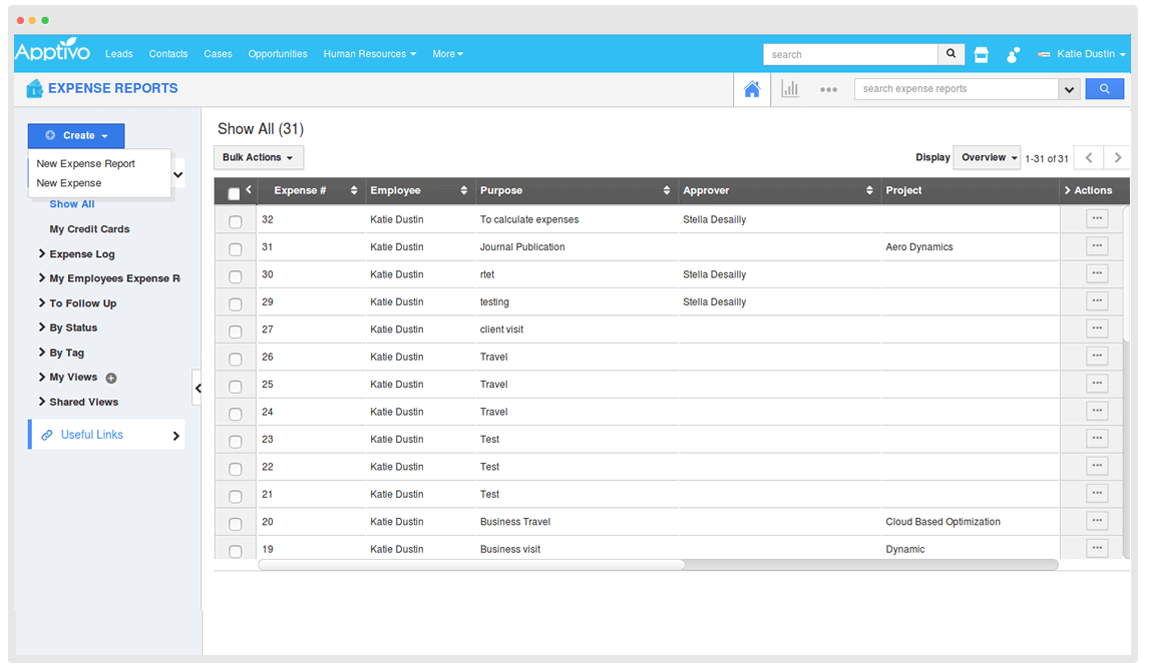Screen dimensions: 1150x670
Task: Open the app store icon in top bar
Action: (981, 55)
